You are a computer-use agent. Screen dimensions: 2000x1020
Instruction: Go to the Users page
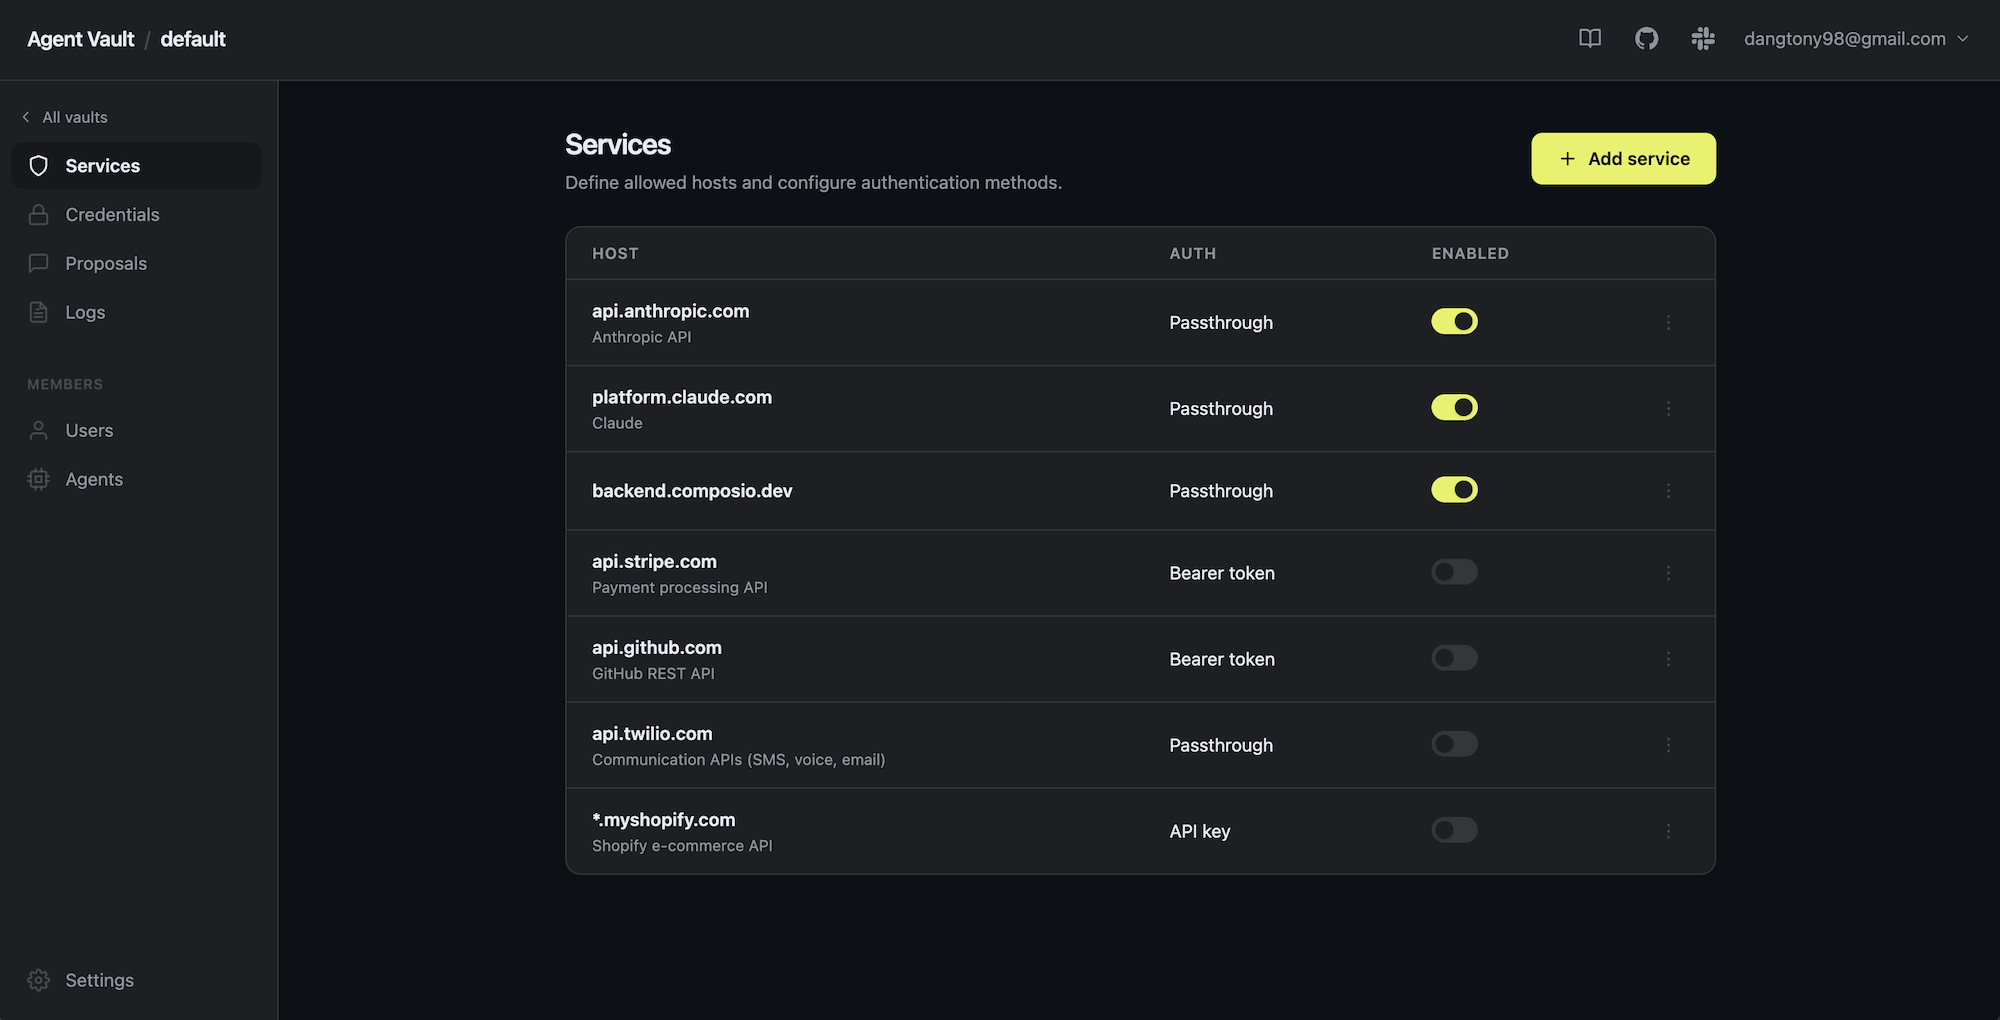click(x=89, y=431)
